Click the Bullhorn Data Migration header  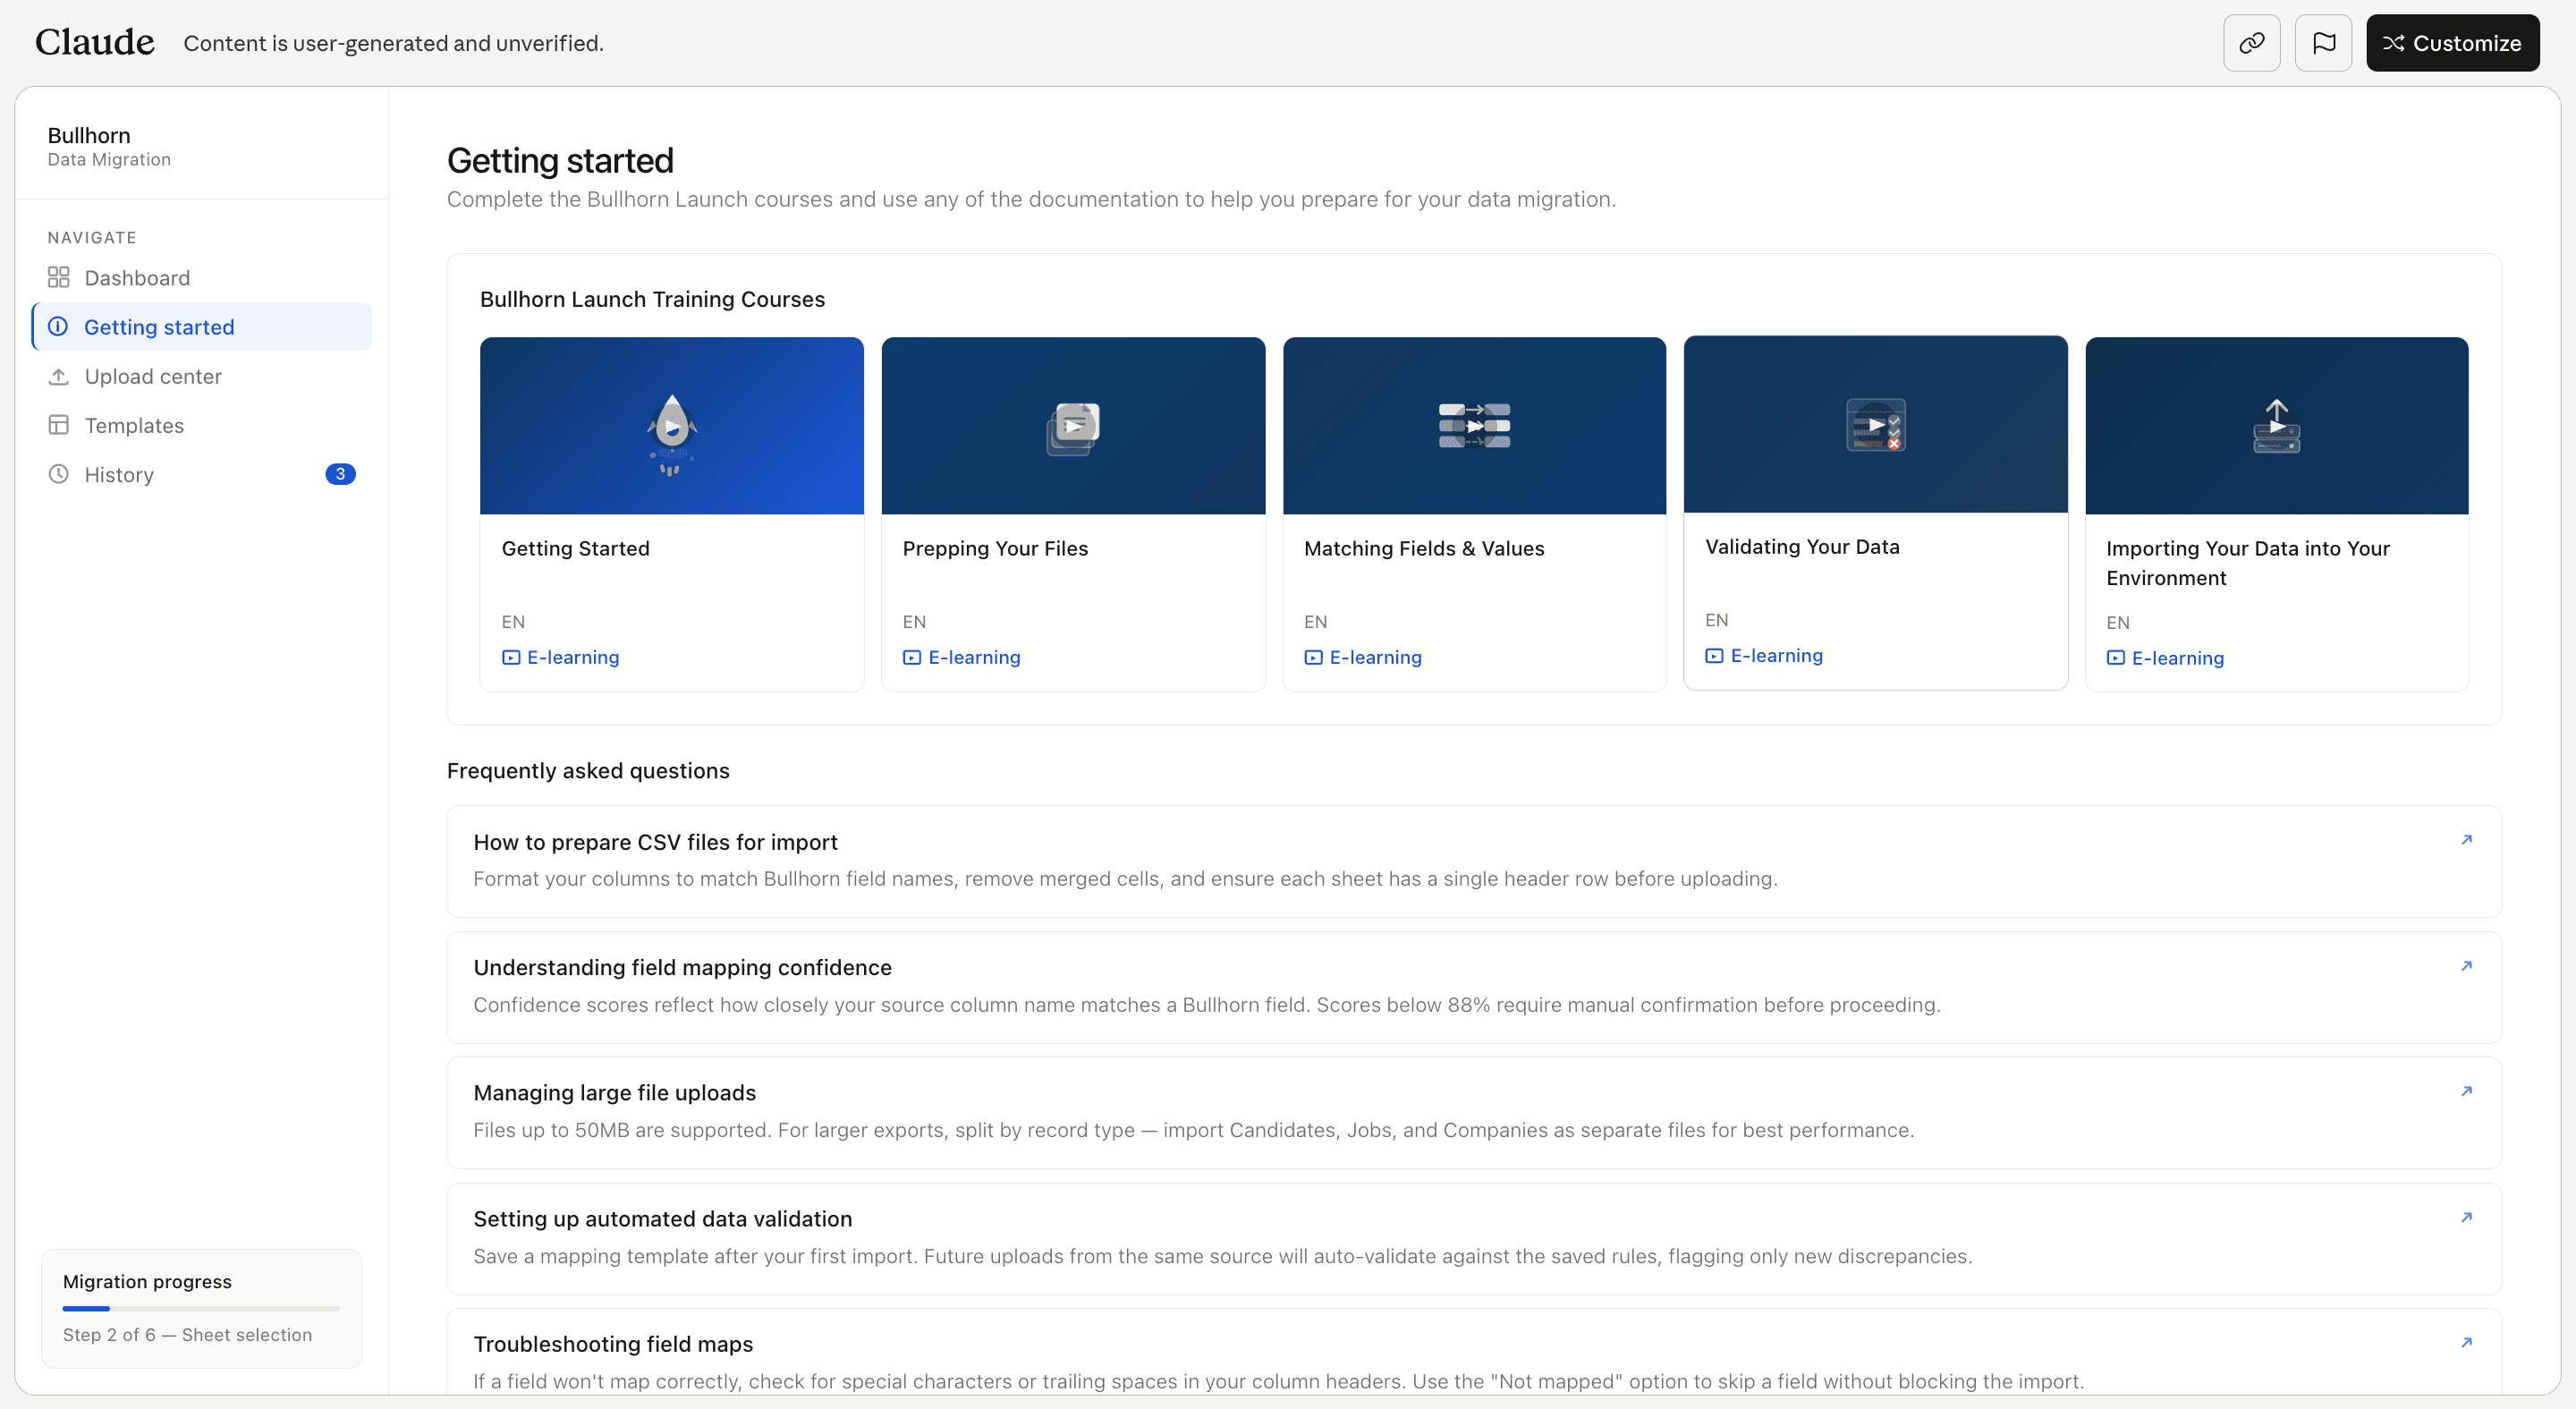[x=109, y=146]
